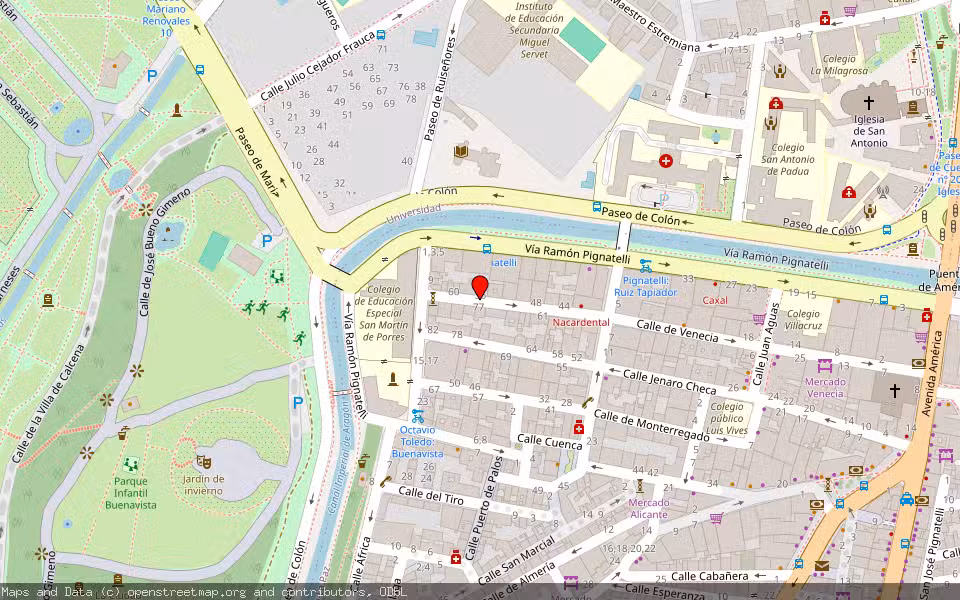Click the Iglesia de San Antonio label

coord(868,131)
